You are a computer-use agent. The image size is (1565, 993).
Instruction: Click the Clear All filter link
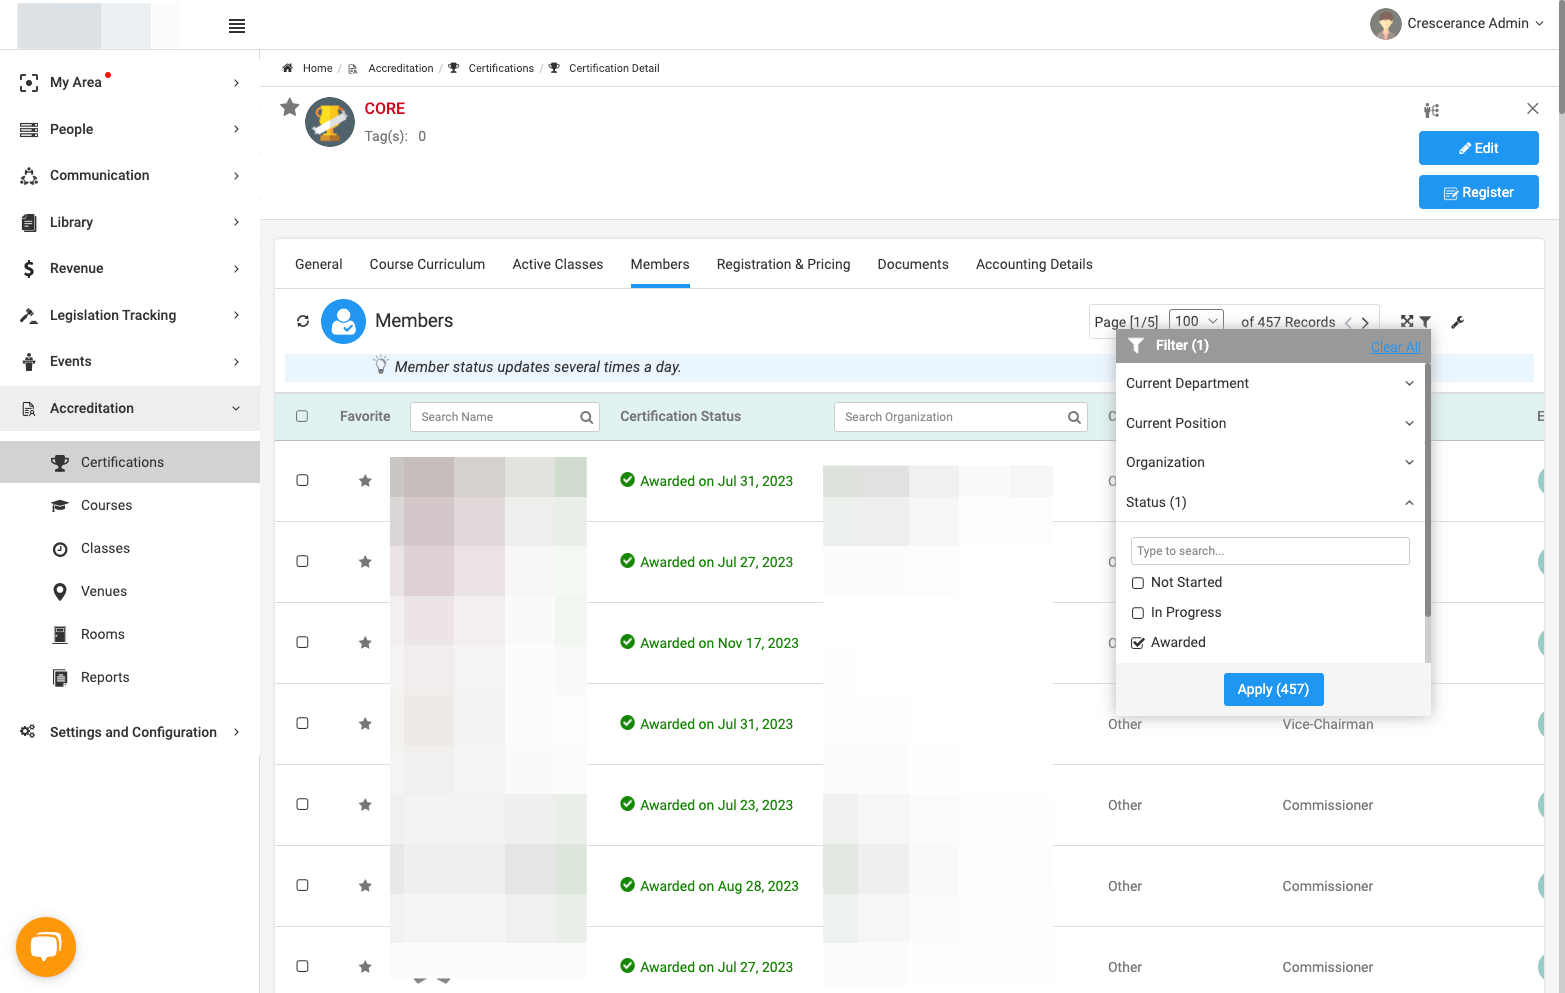(x=1395, y=347)
